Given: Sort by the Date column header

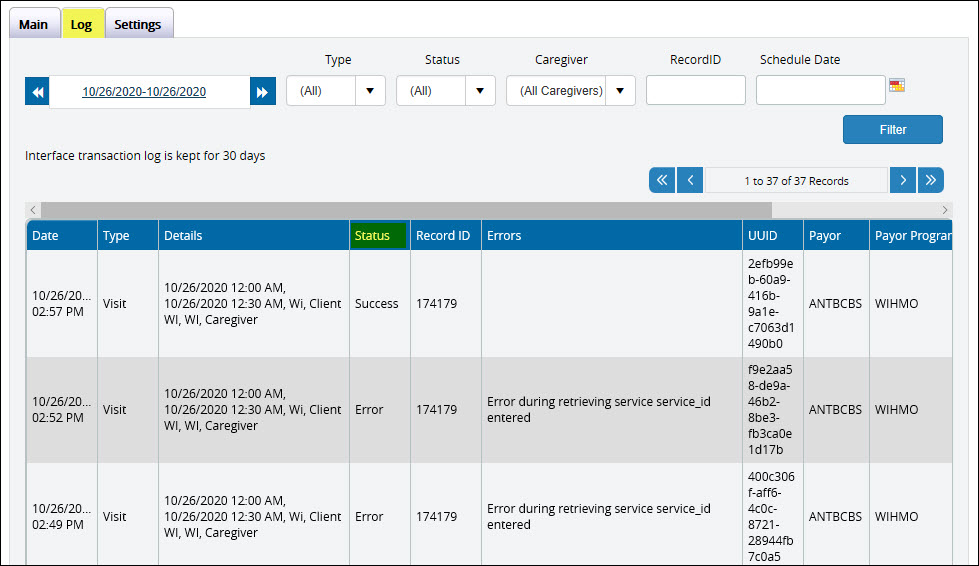Looking at the screenshot, I should point(62,235).
